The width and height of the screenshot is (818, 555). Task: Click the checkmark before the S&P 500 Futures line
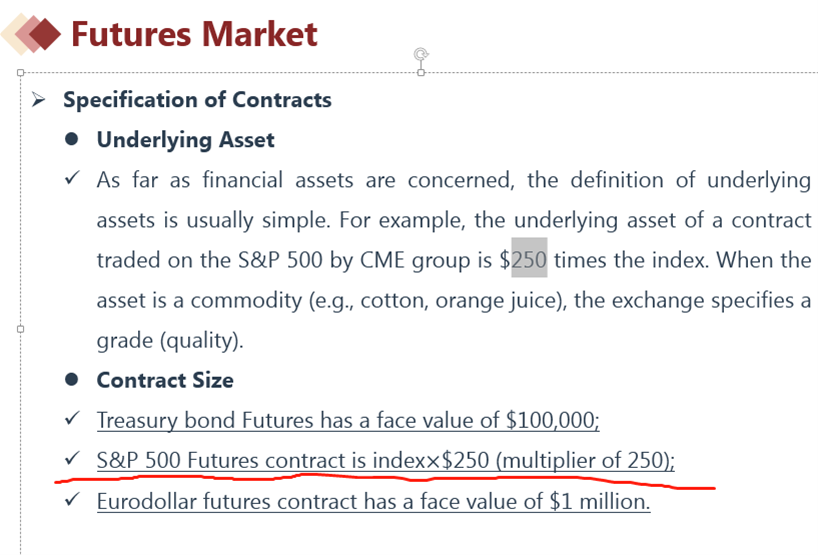pos(72,459)
